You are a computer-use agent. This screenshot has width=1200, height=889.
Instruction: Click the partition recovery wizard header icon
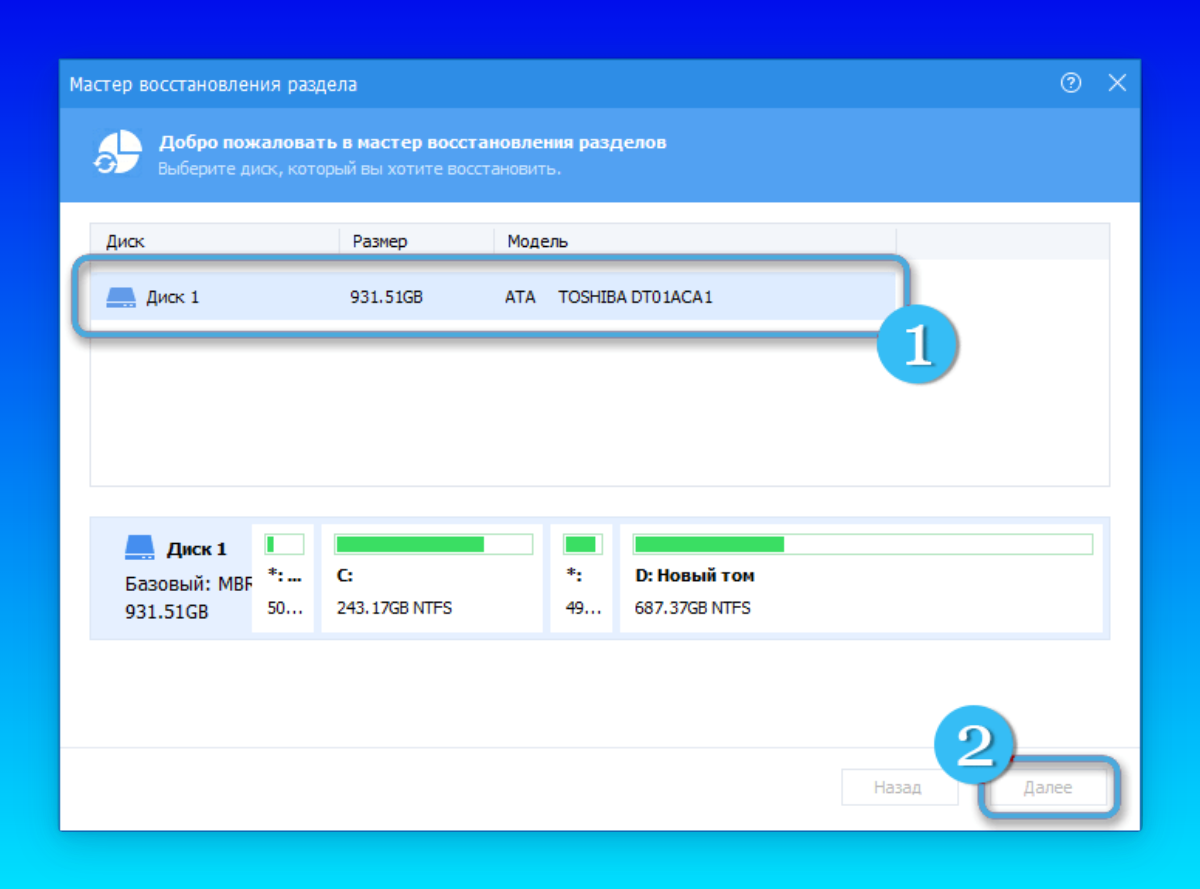(x=117, y=152)
